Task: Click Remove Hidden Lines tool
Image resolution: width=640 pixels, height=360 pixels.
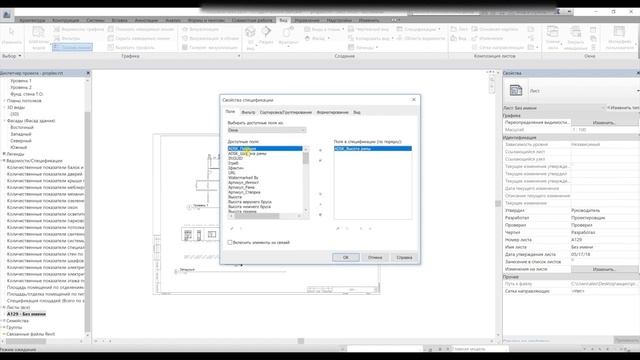Action: pos(139,38)
